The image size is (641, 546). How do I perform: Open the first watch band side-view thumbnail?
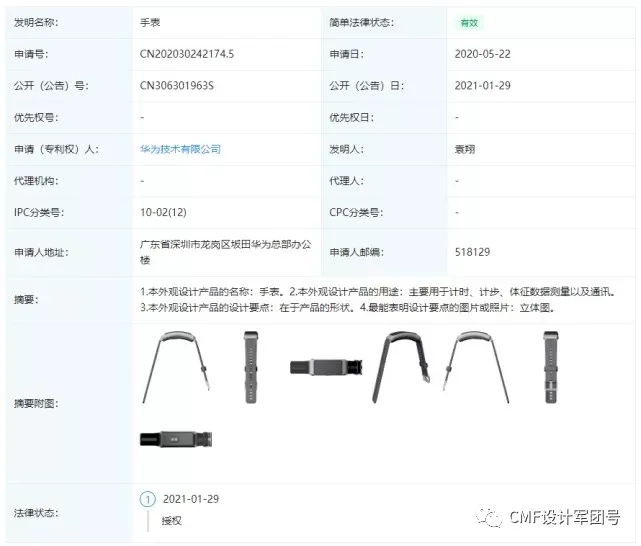click(177, 367)
